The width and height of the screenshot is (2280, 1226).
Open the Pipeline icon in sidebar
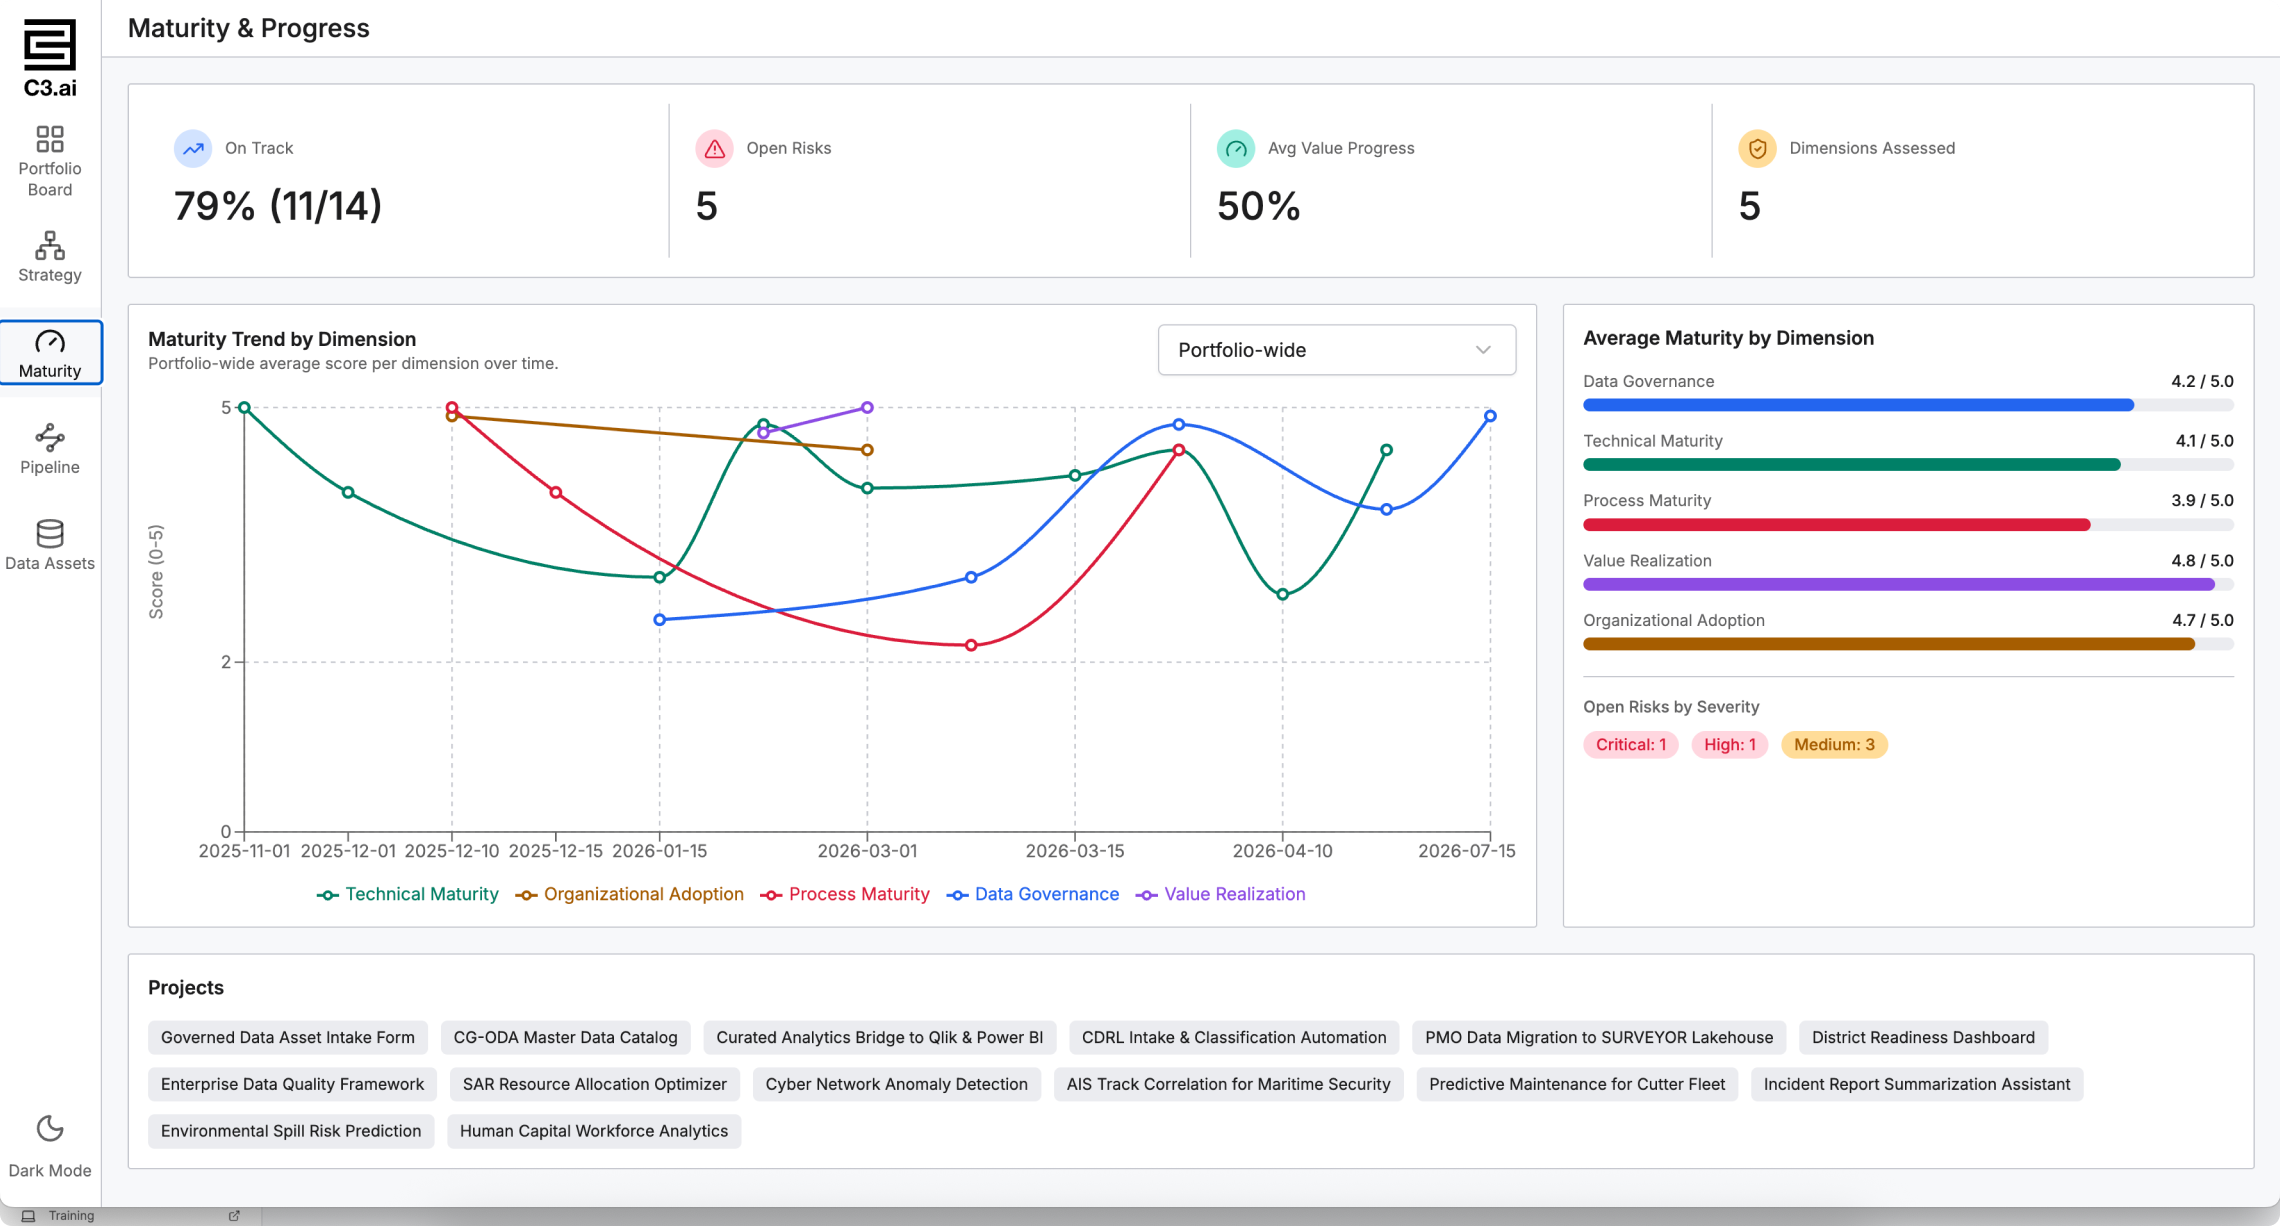click(50, 437)
